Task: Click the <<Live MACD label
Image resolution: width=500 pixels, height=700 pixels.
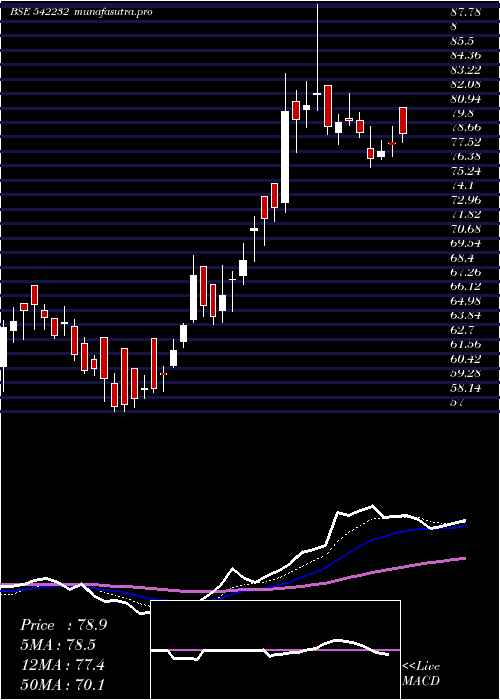Action: (x=421, y=674)
